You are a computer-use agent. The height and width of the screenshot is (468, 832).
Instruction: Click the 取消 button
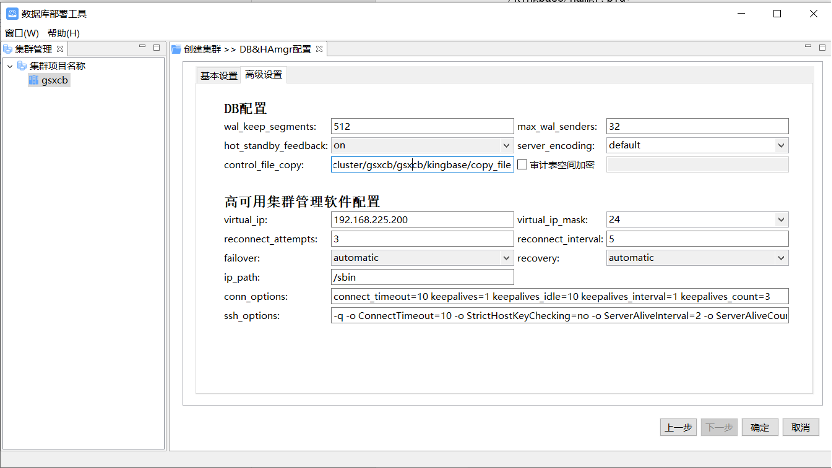coord(801,427)
